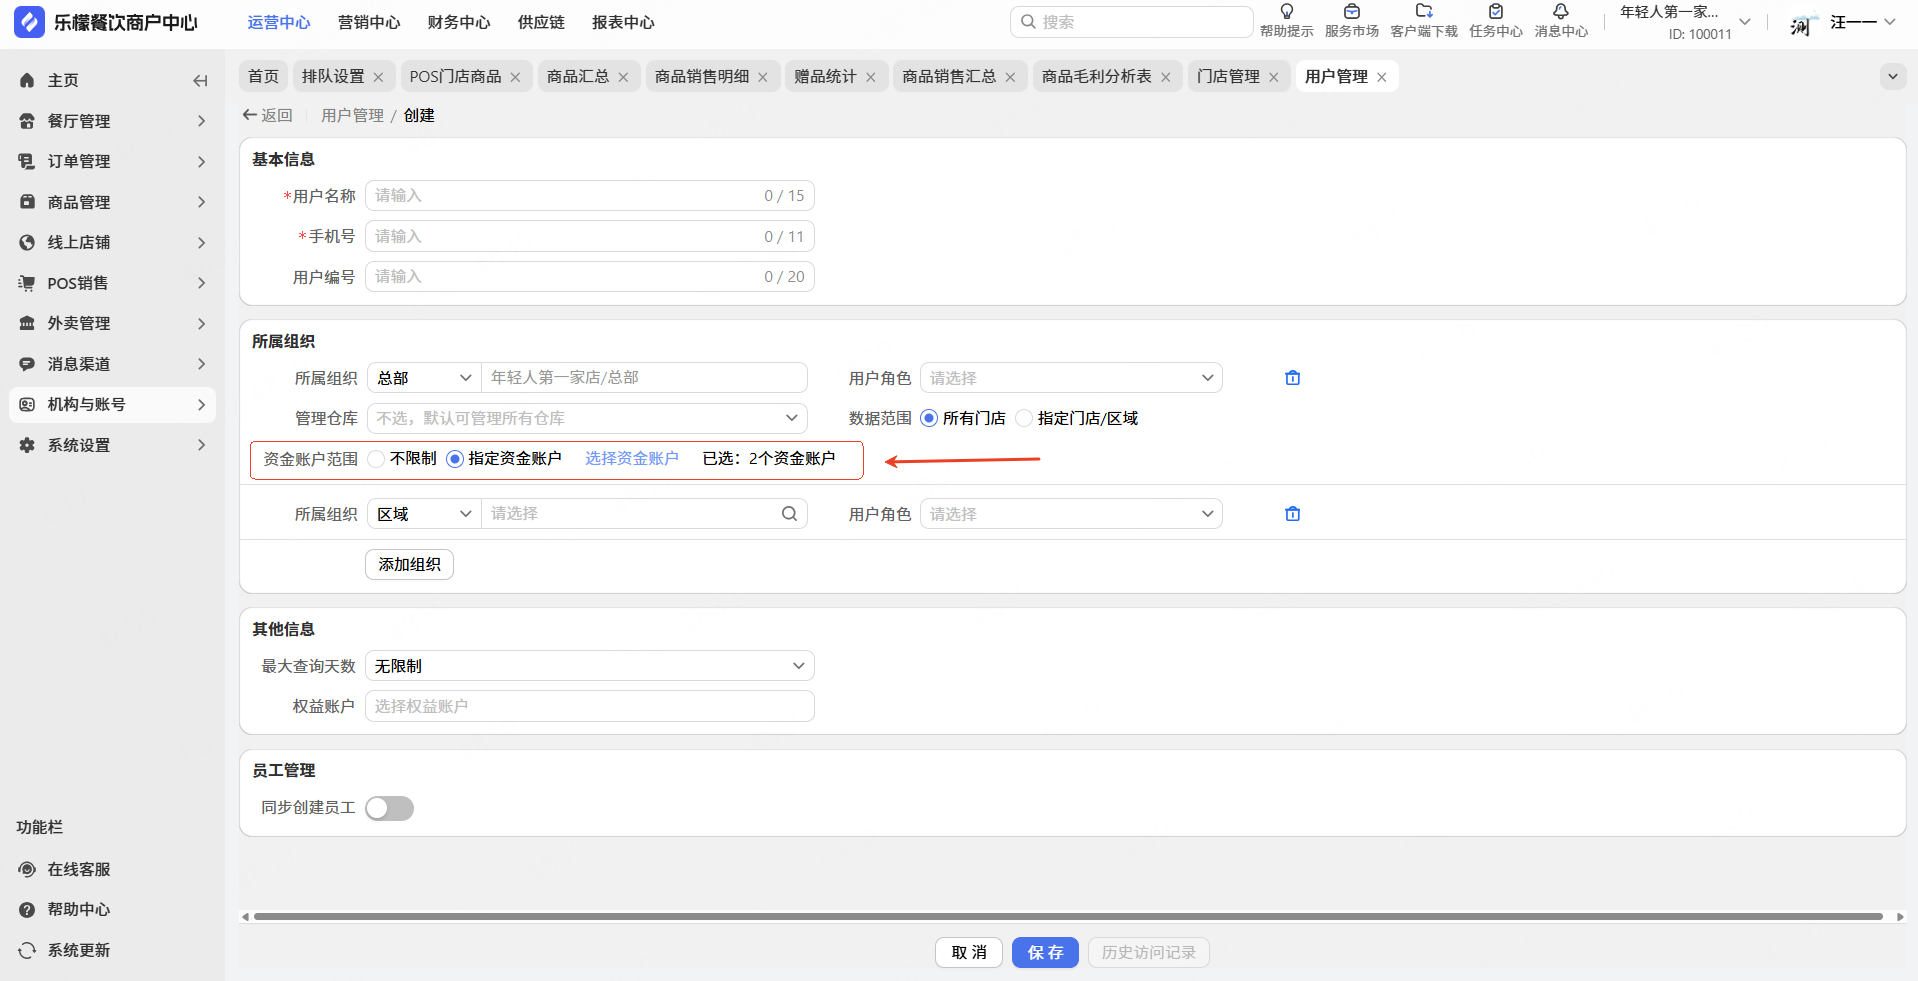The height and width of the screenshot is (981, 1918).
Task: Click 取消 button
Action: pyautogui.click(x=969, y=953)
